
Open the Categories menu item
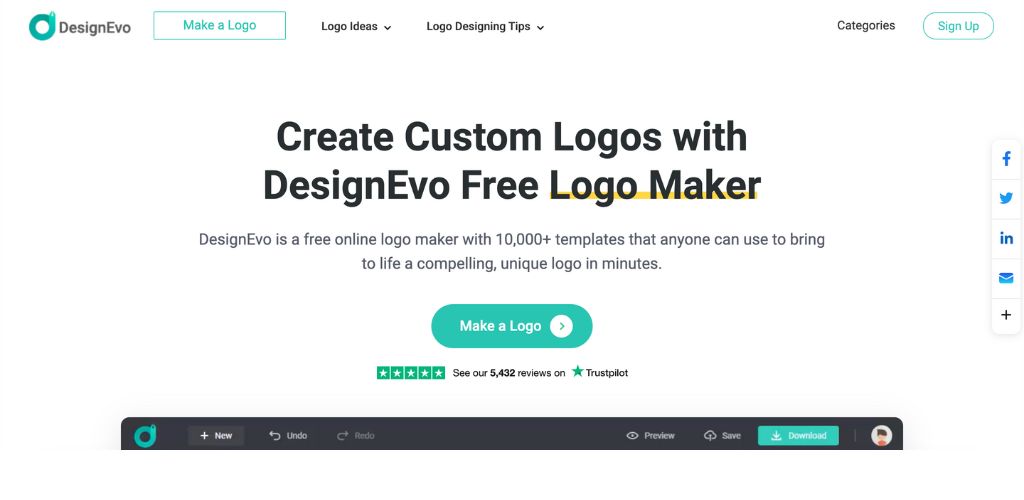pyautogui.click(x=866, y=25)
